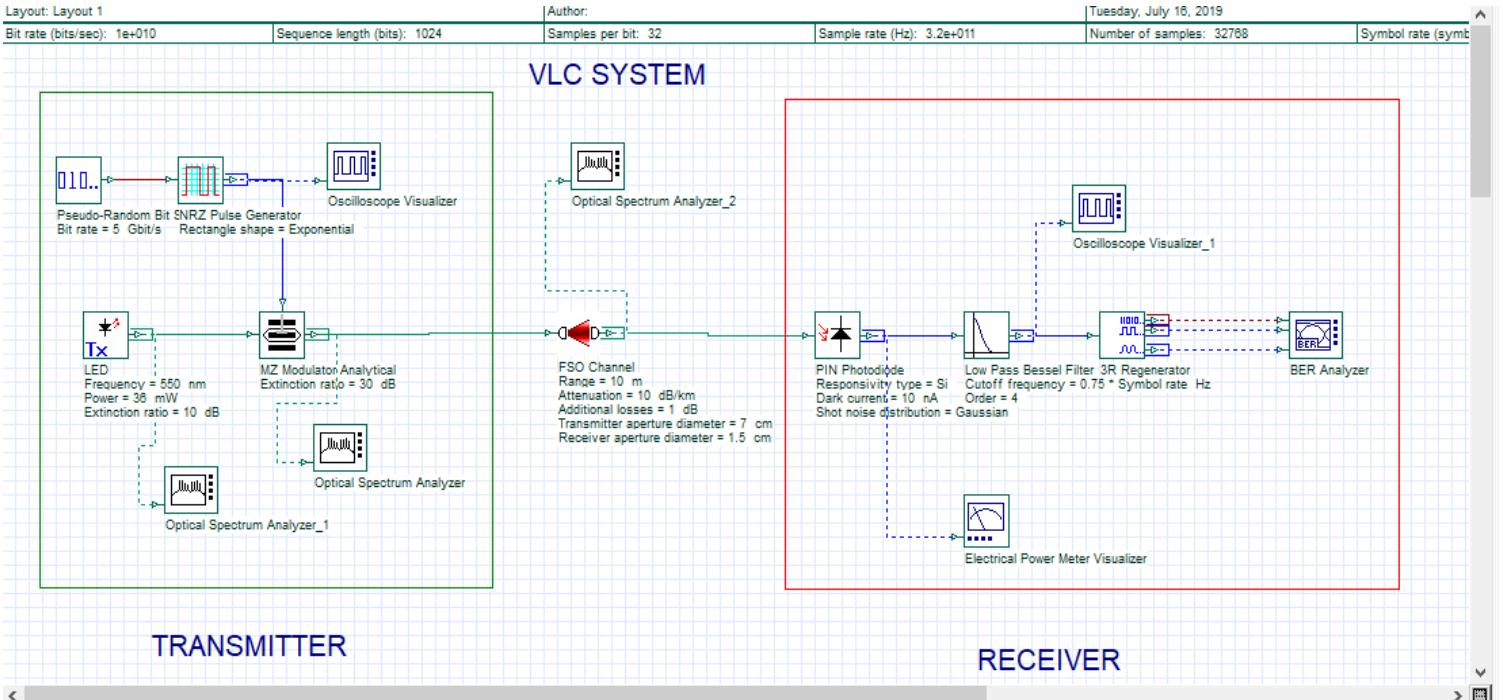The image size is (1503, 700).
Task: Click the "Sequence length (bits): 1024" cell
Action: pos(407,33)
